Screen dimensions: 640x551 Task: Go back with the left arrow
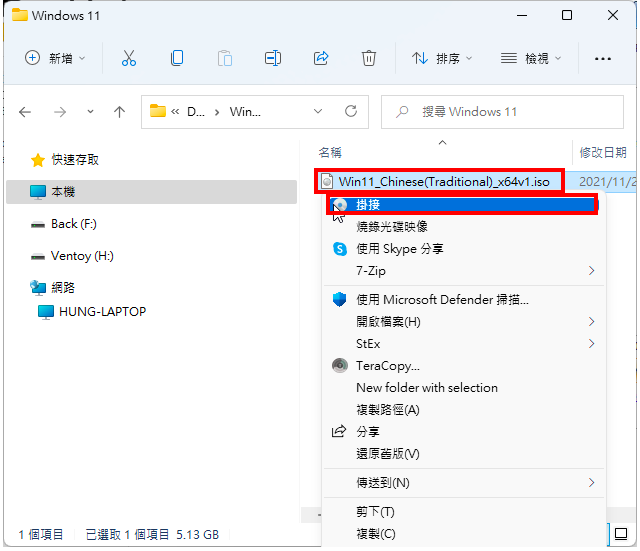(x=25, y=112)
